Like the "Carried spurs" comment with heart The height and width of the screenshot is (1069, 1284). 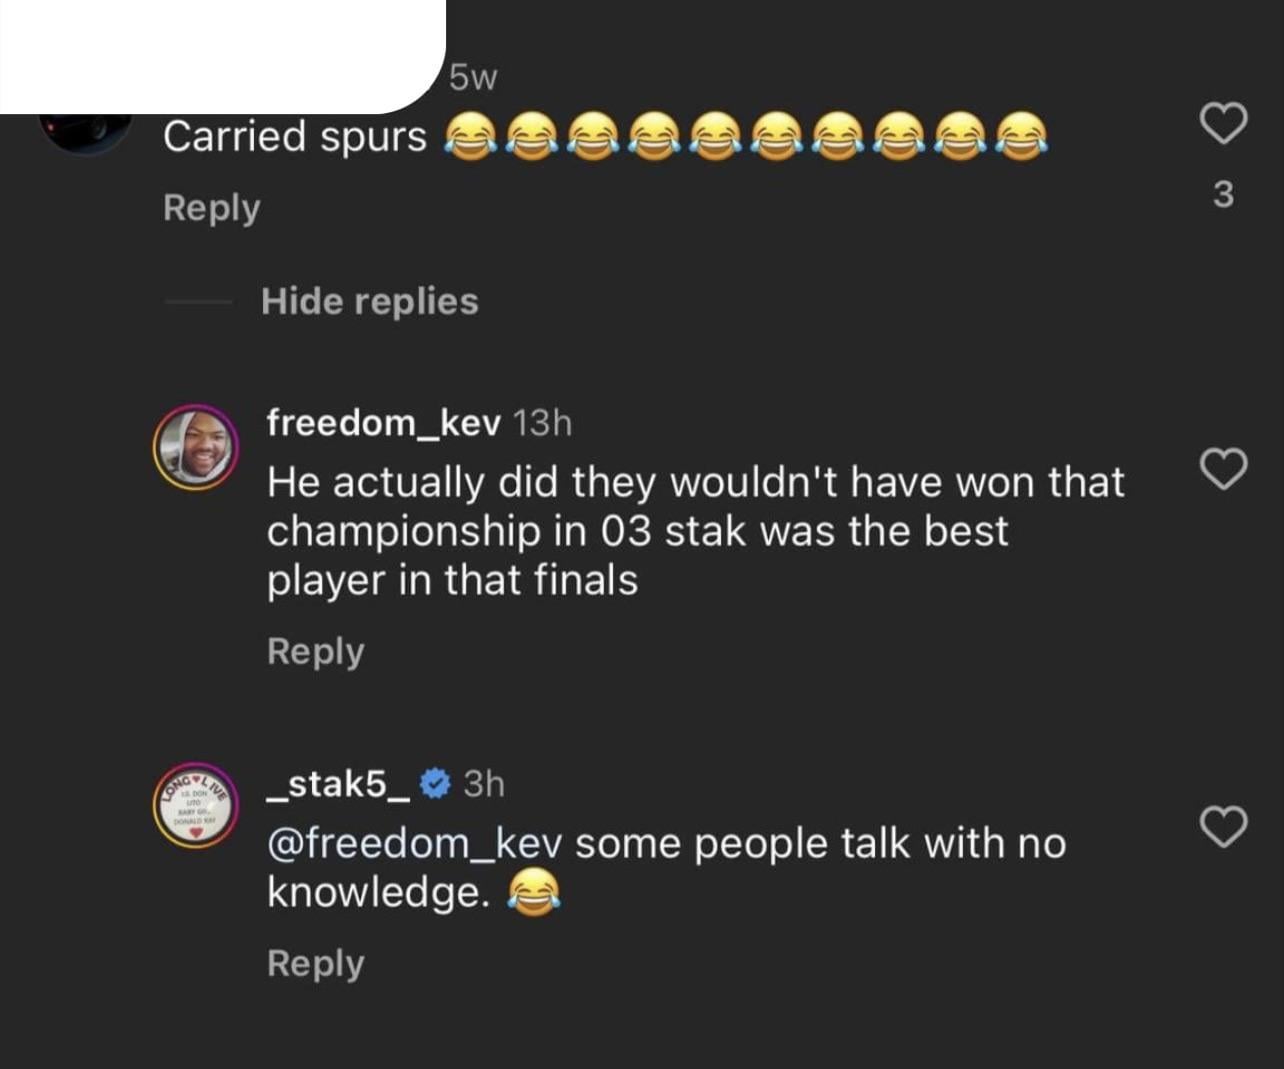coord(1223,123)
